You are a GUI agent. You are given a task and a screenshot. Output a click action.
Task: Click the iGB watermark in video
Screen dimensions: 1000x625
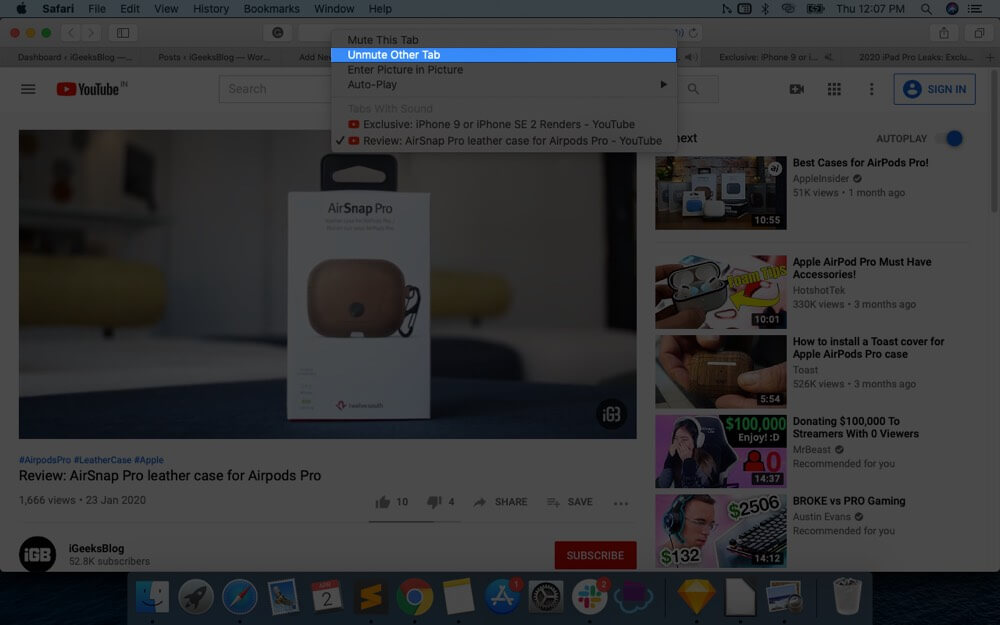coord(611,415)
